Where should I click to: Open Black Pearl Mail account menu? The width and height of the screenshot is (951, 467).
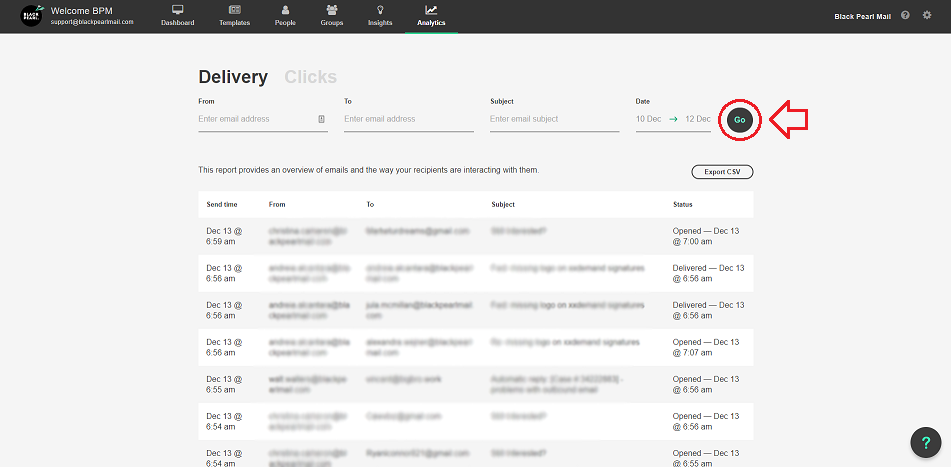(x=863, y=16)
